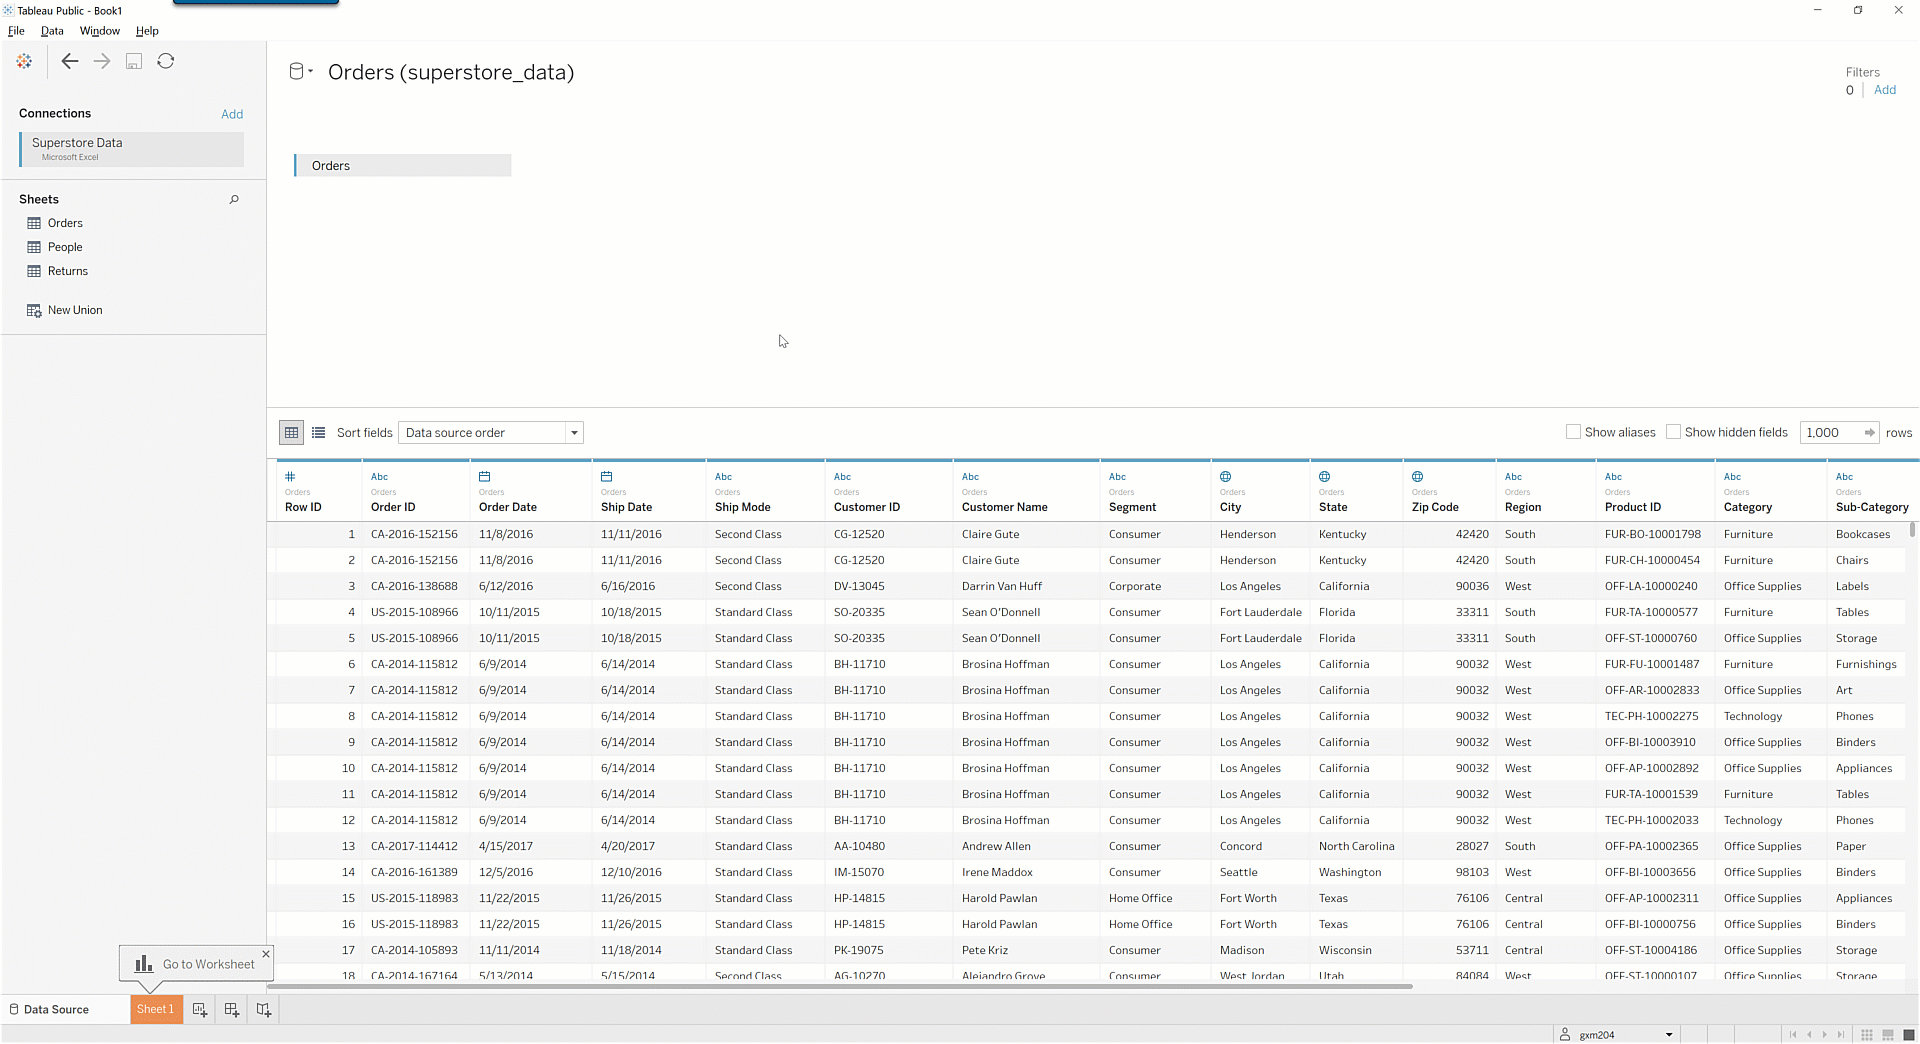Switch to metadata list view icon
The width and height of the screenshot is (1920, 1044).
(x=318, y=433)
